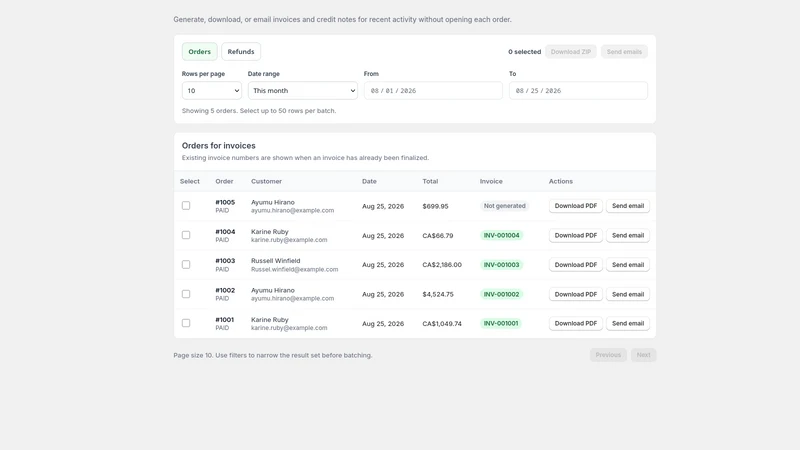
Task: Click the Russell Winfield customer name
Action: click(x=276, y=261)
